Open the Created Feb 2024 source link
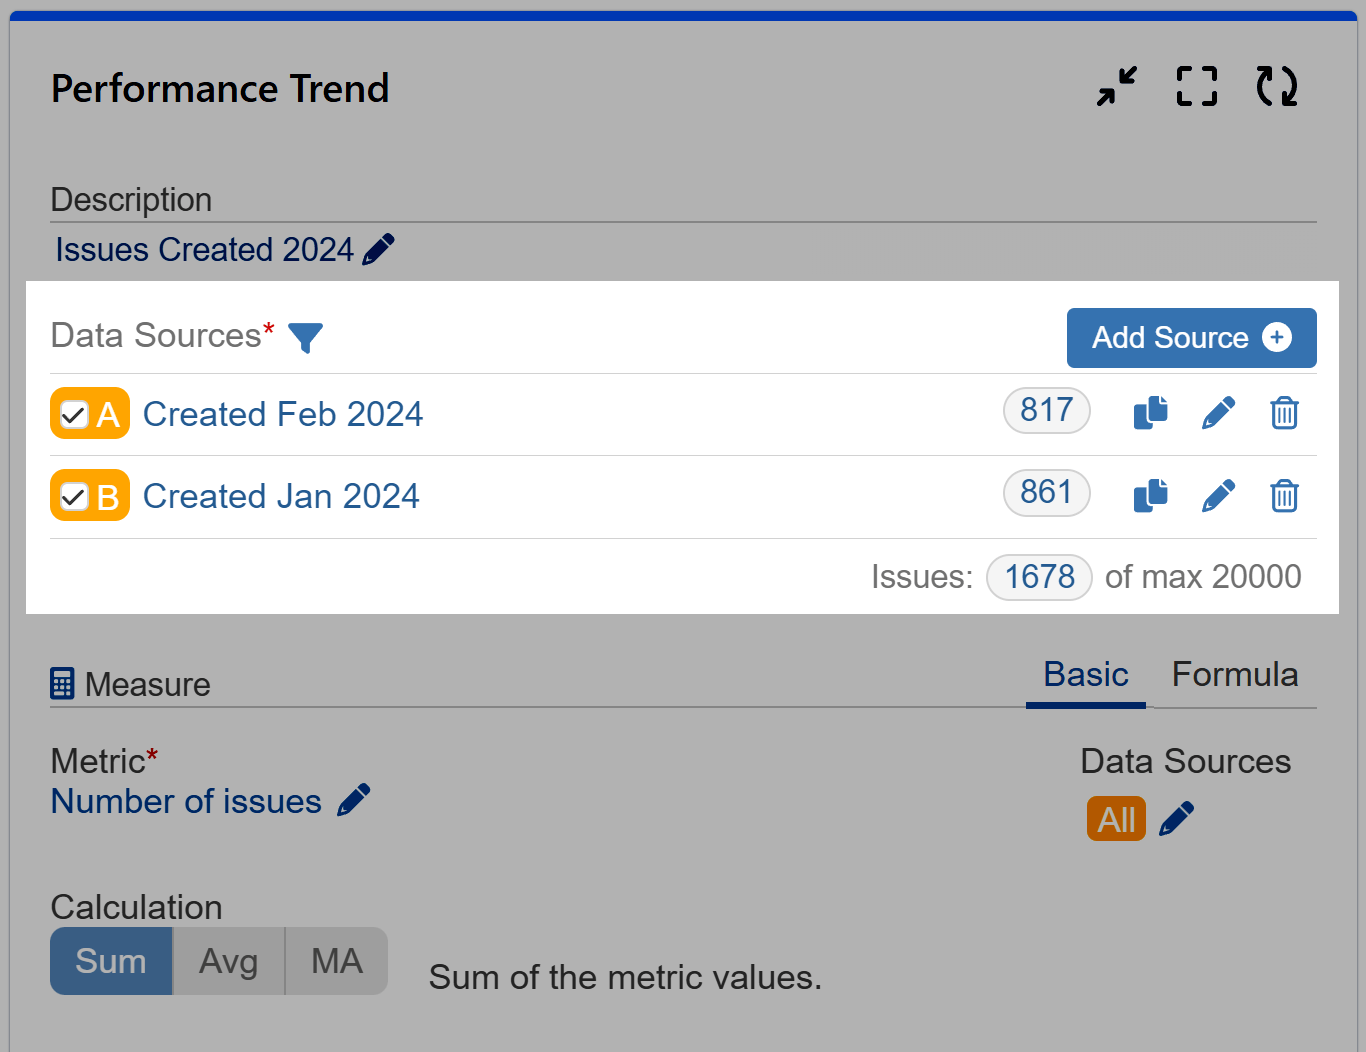1366x1052 pixels. pyautogui.click(x=283, y=413)
